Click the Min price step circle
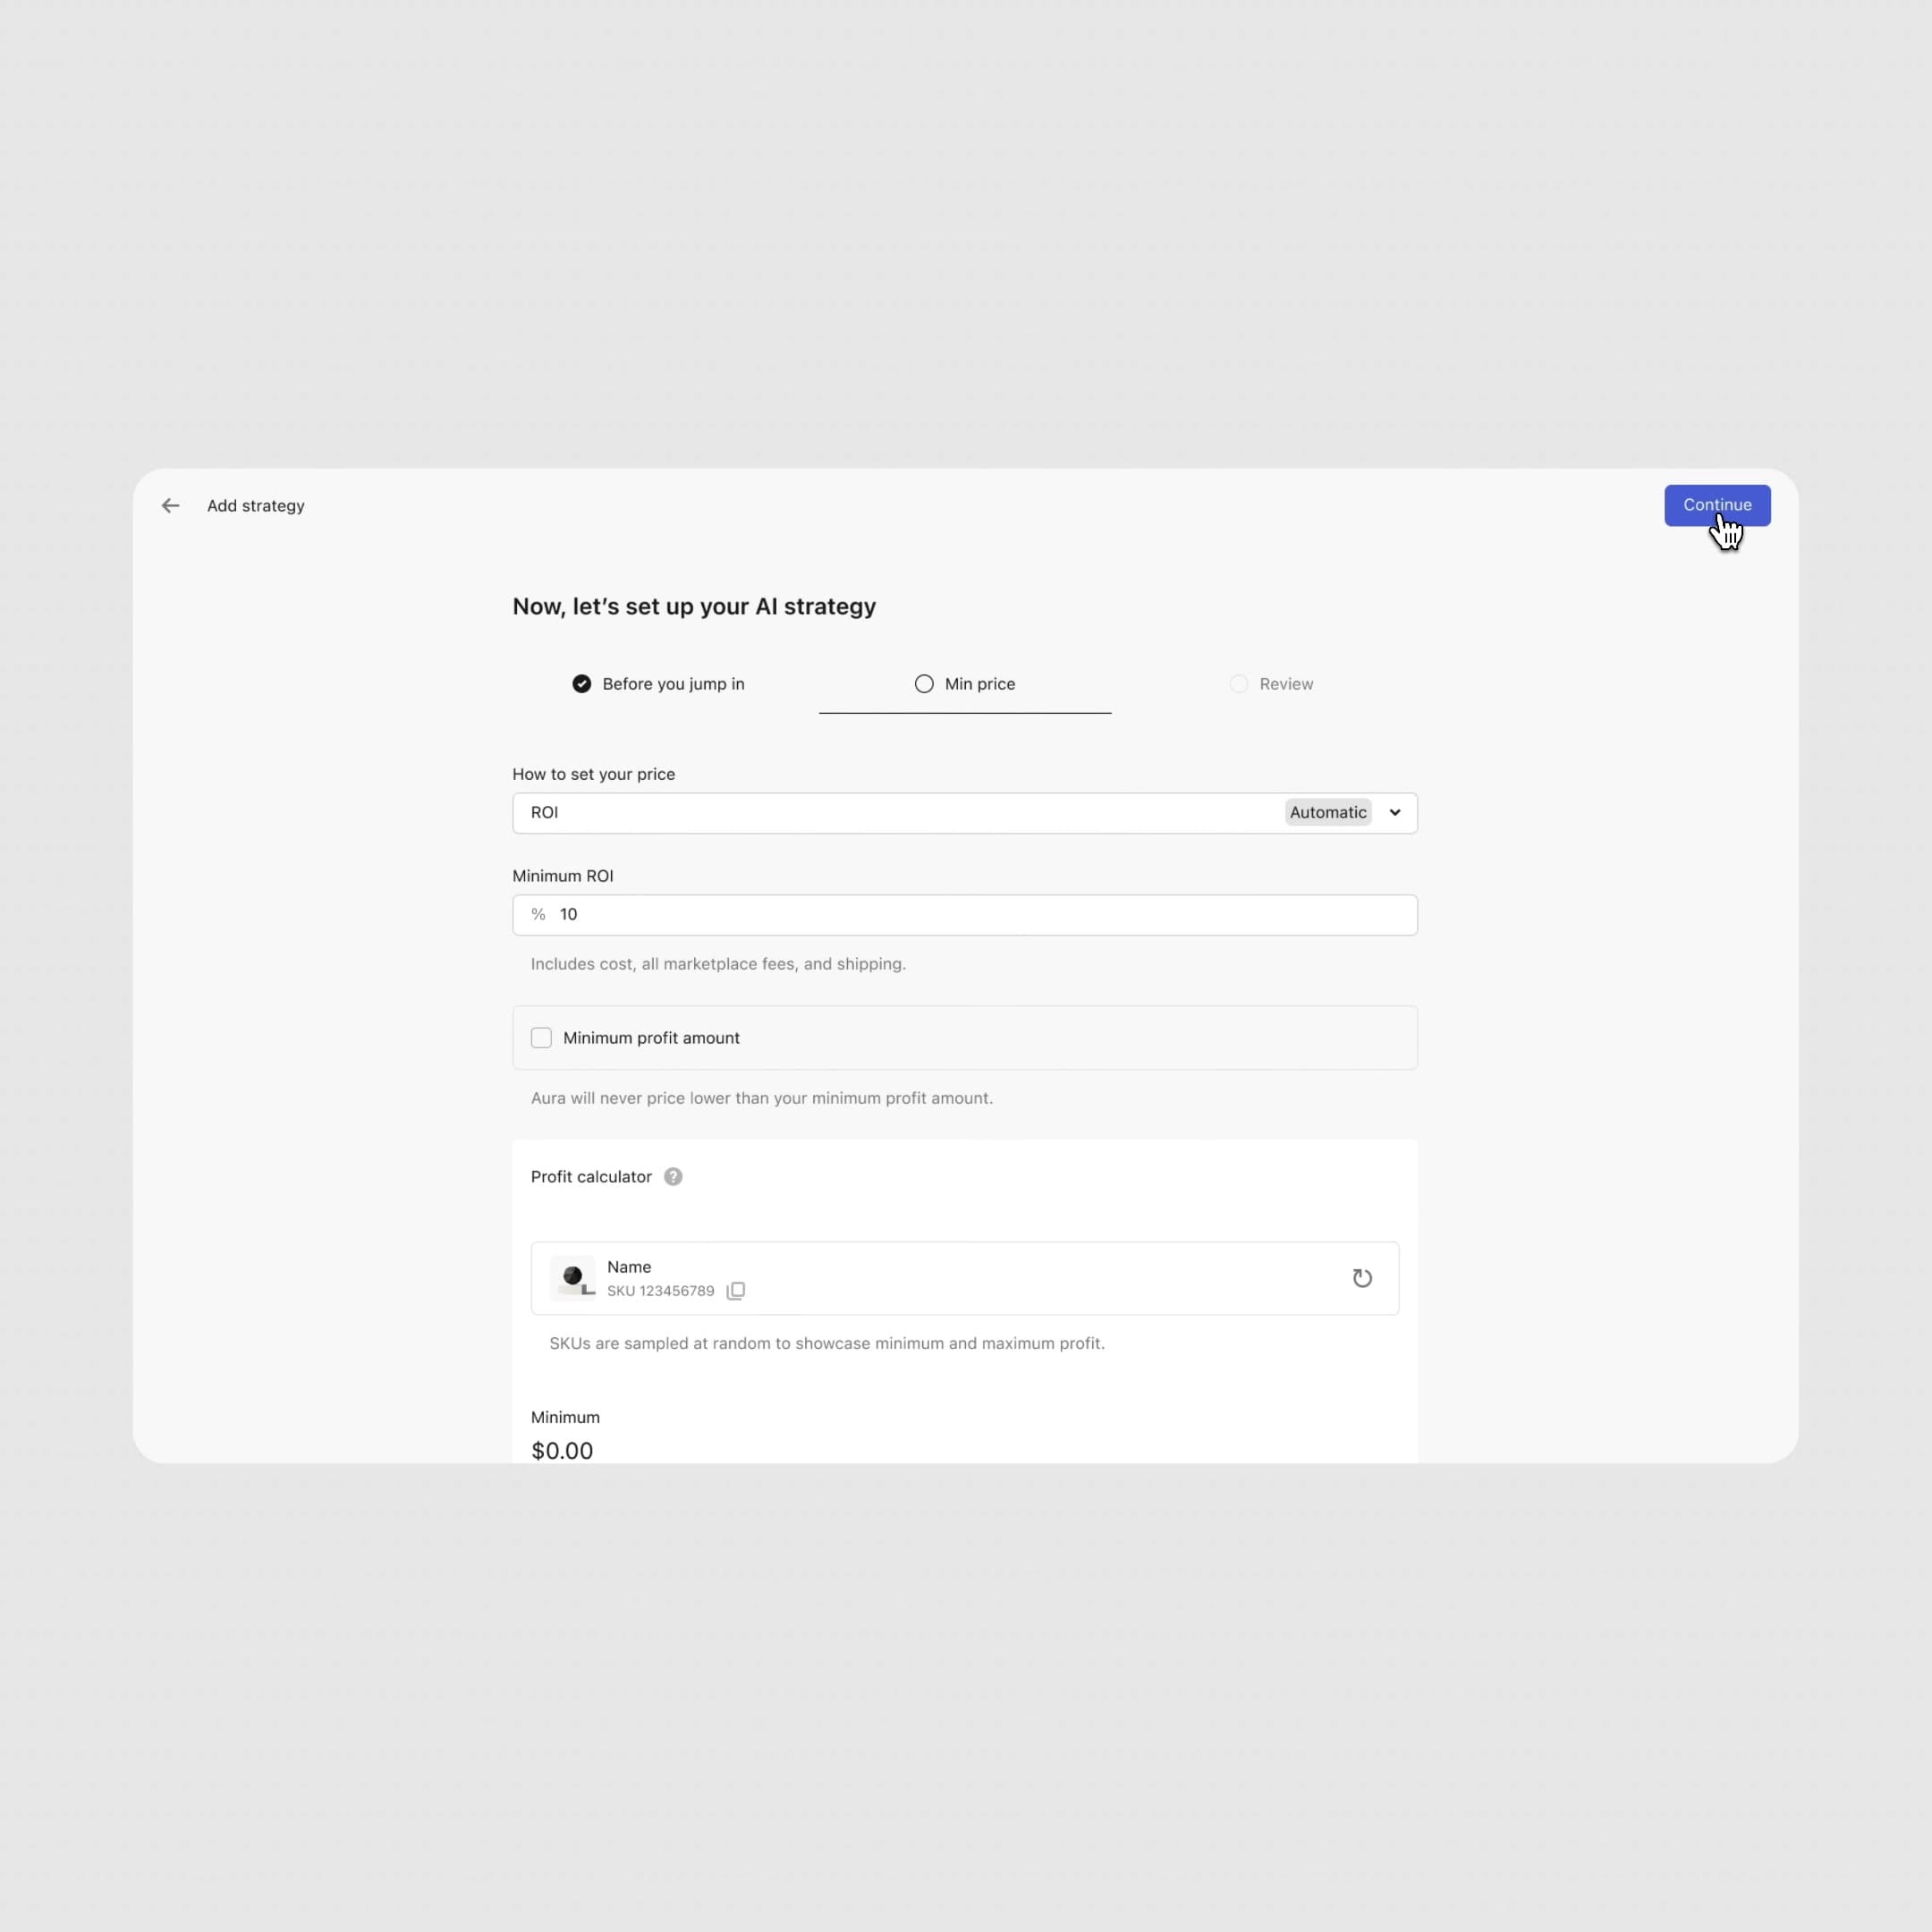 tap(924, 684)
